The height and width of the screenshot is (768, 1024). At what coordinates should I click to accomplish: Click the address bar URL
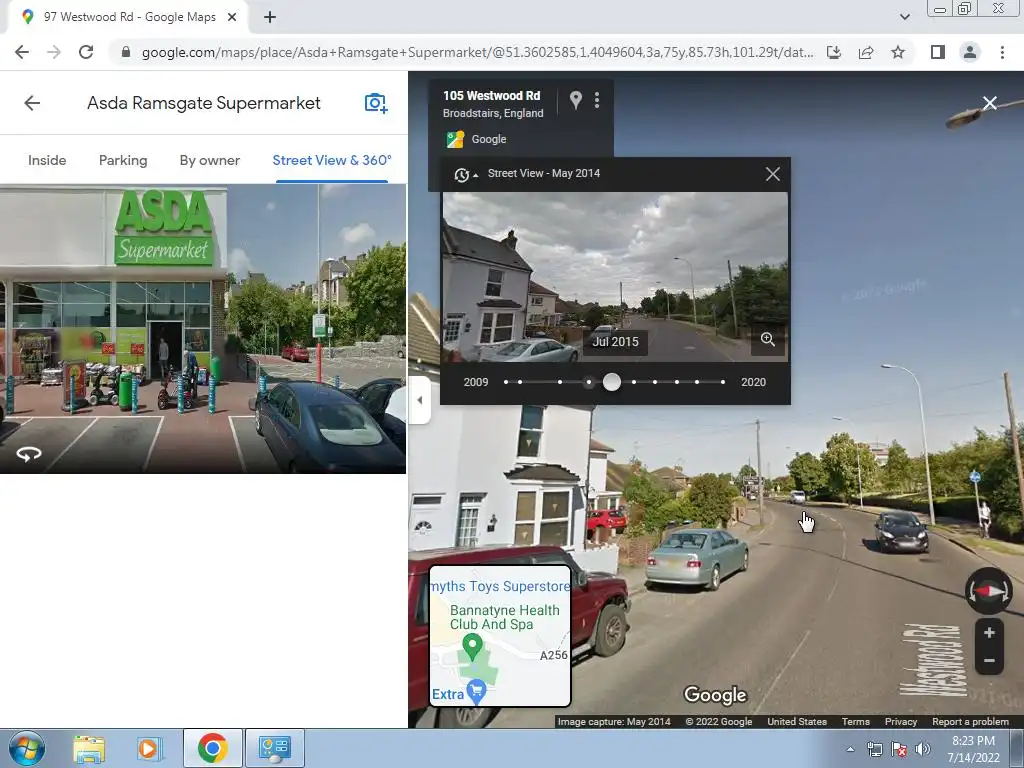click(477, 52)
